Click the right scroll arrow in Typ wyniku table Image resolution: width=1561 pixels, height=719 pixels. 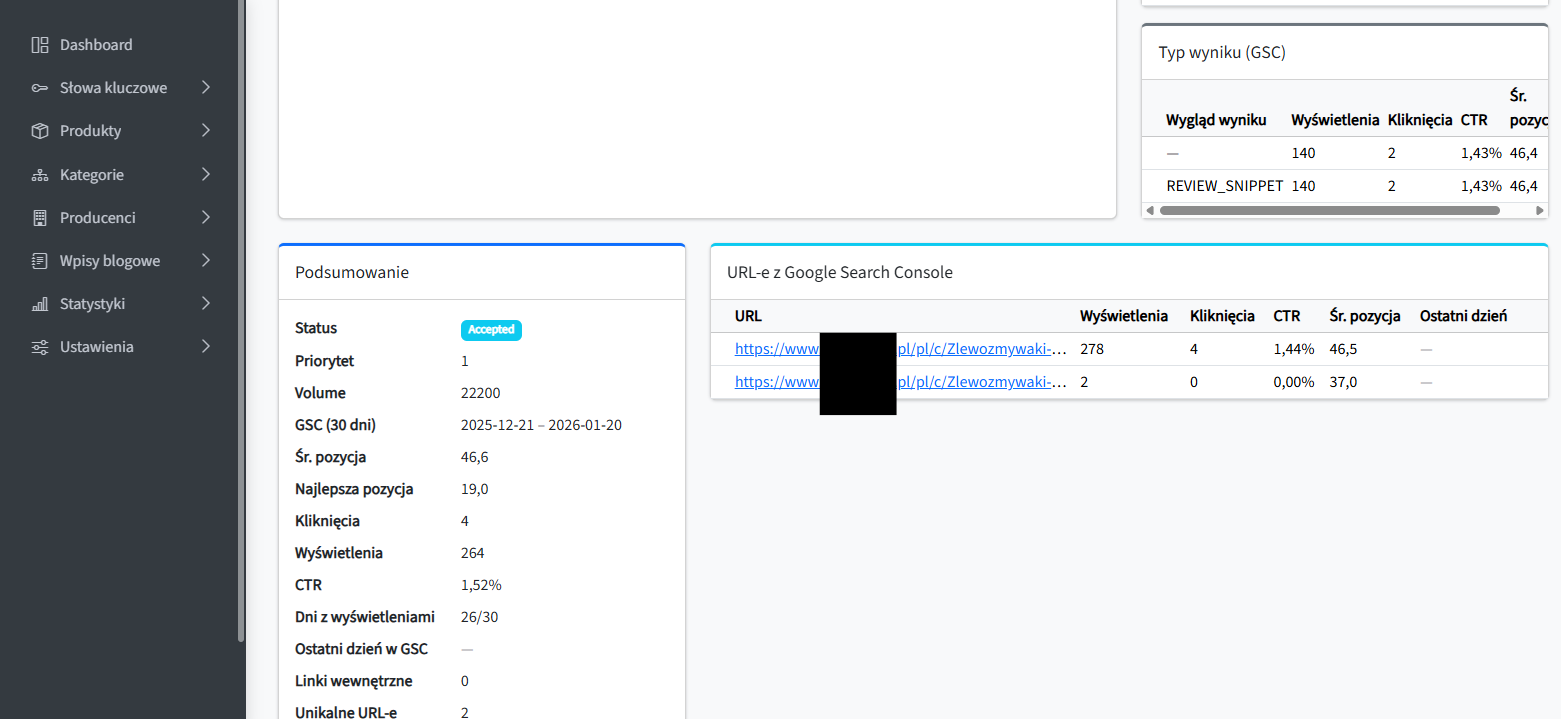[1541, 211]
